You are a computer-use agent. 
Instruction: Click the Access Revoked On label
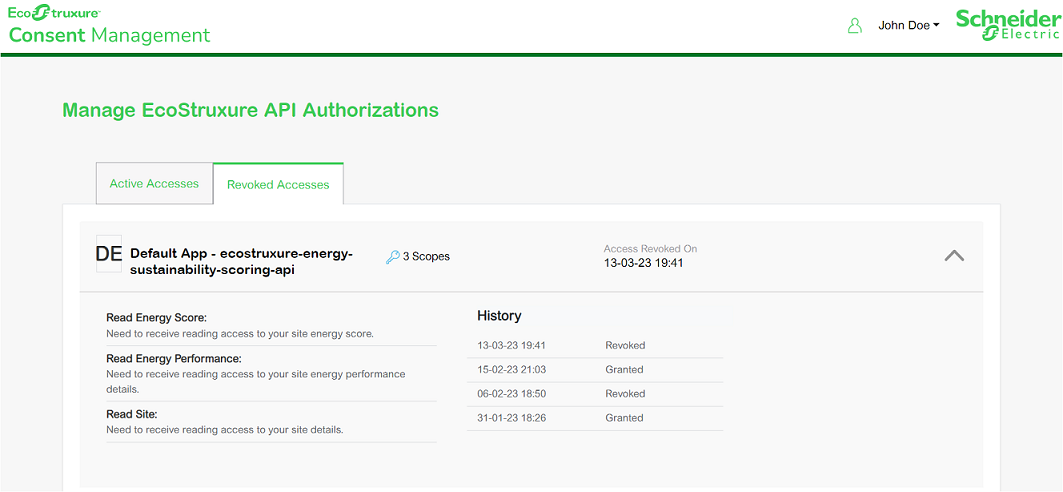click(650, 249)
